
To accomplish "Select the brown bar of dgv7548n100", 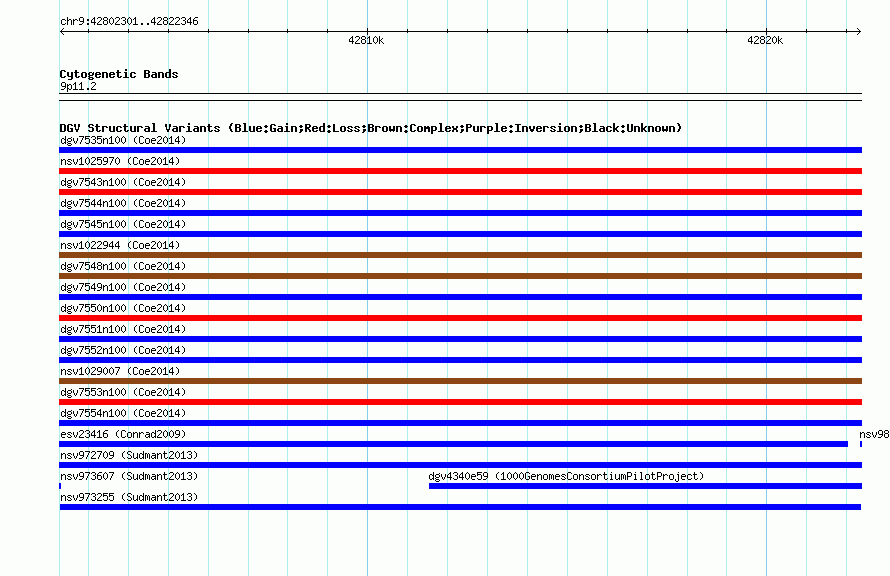I will 460,276.
